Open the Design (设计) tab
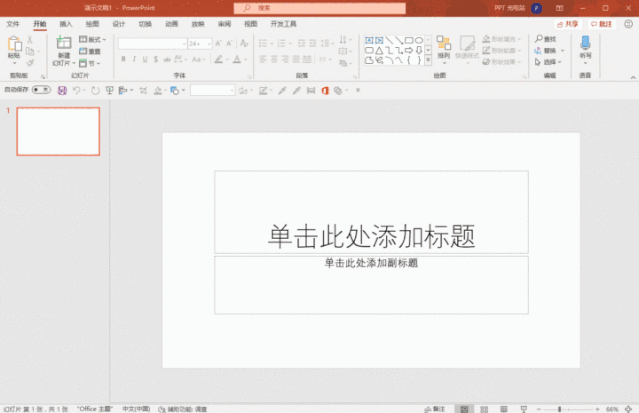The height and width of the screenshot is (413, 639). pos(119,24)
